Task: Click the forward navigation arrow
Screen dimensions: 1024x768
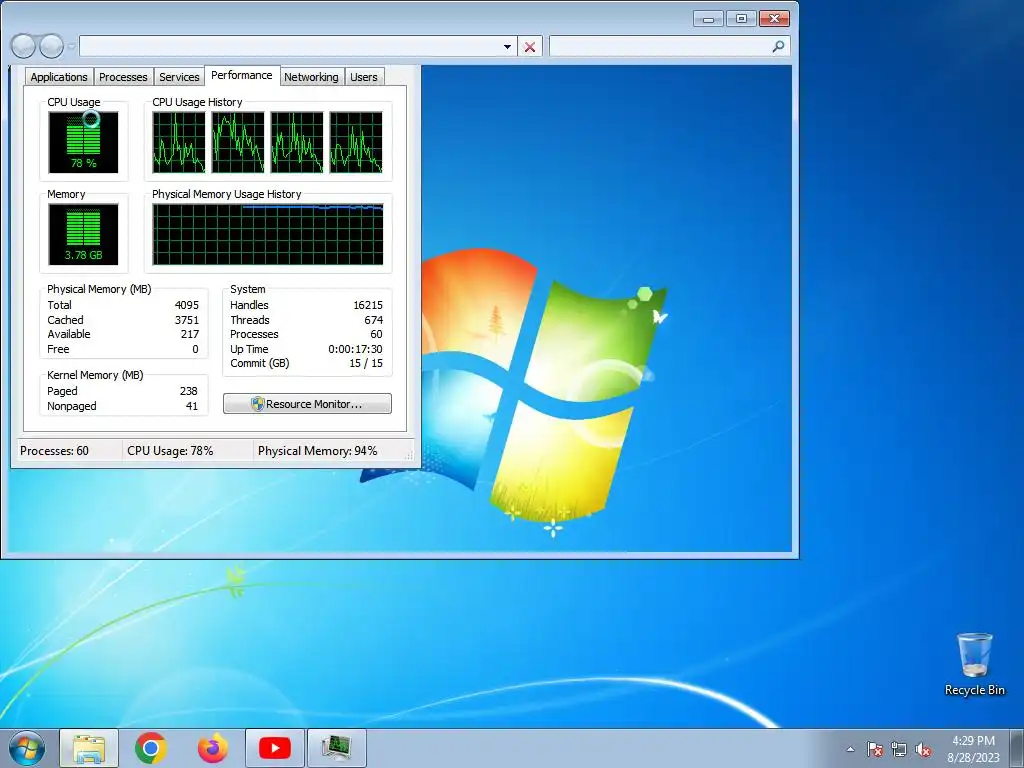Action: (x=52, y=46)
